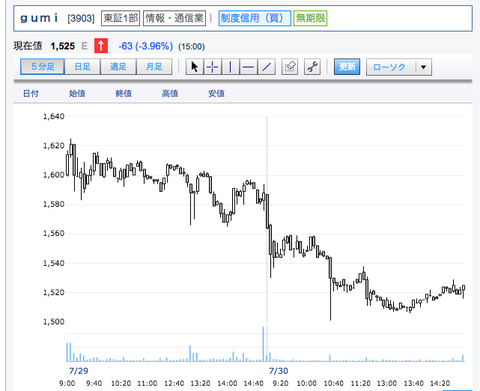Click the 始値 column label
Screen dimensions: 480x391
(77, 94)
